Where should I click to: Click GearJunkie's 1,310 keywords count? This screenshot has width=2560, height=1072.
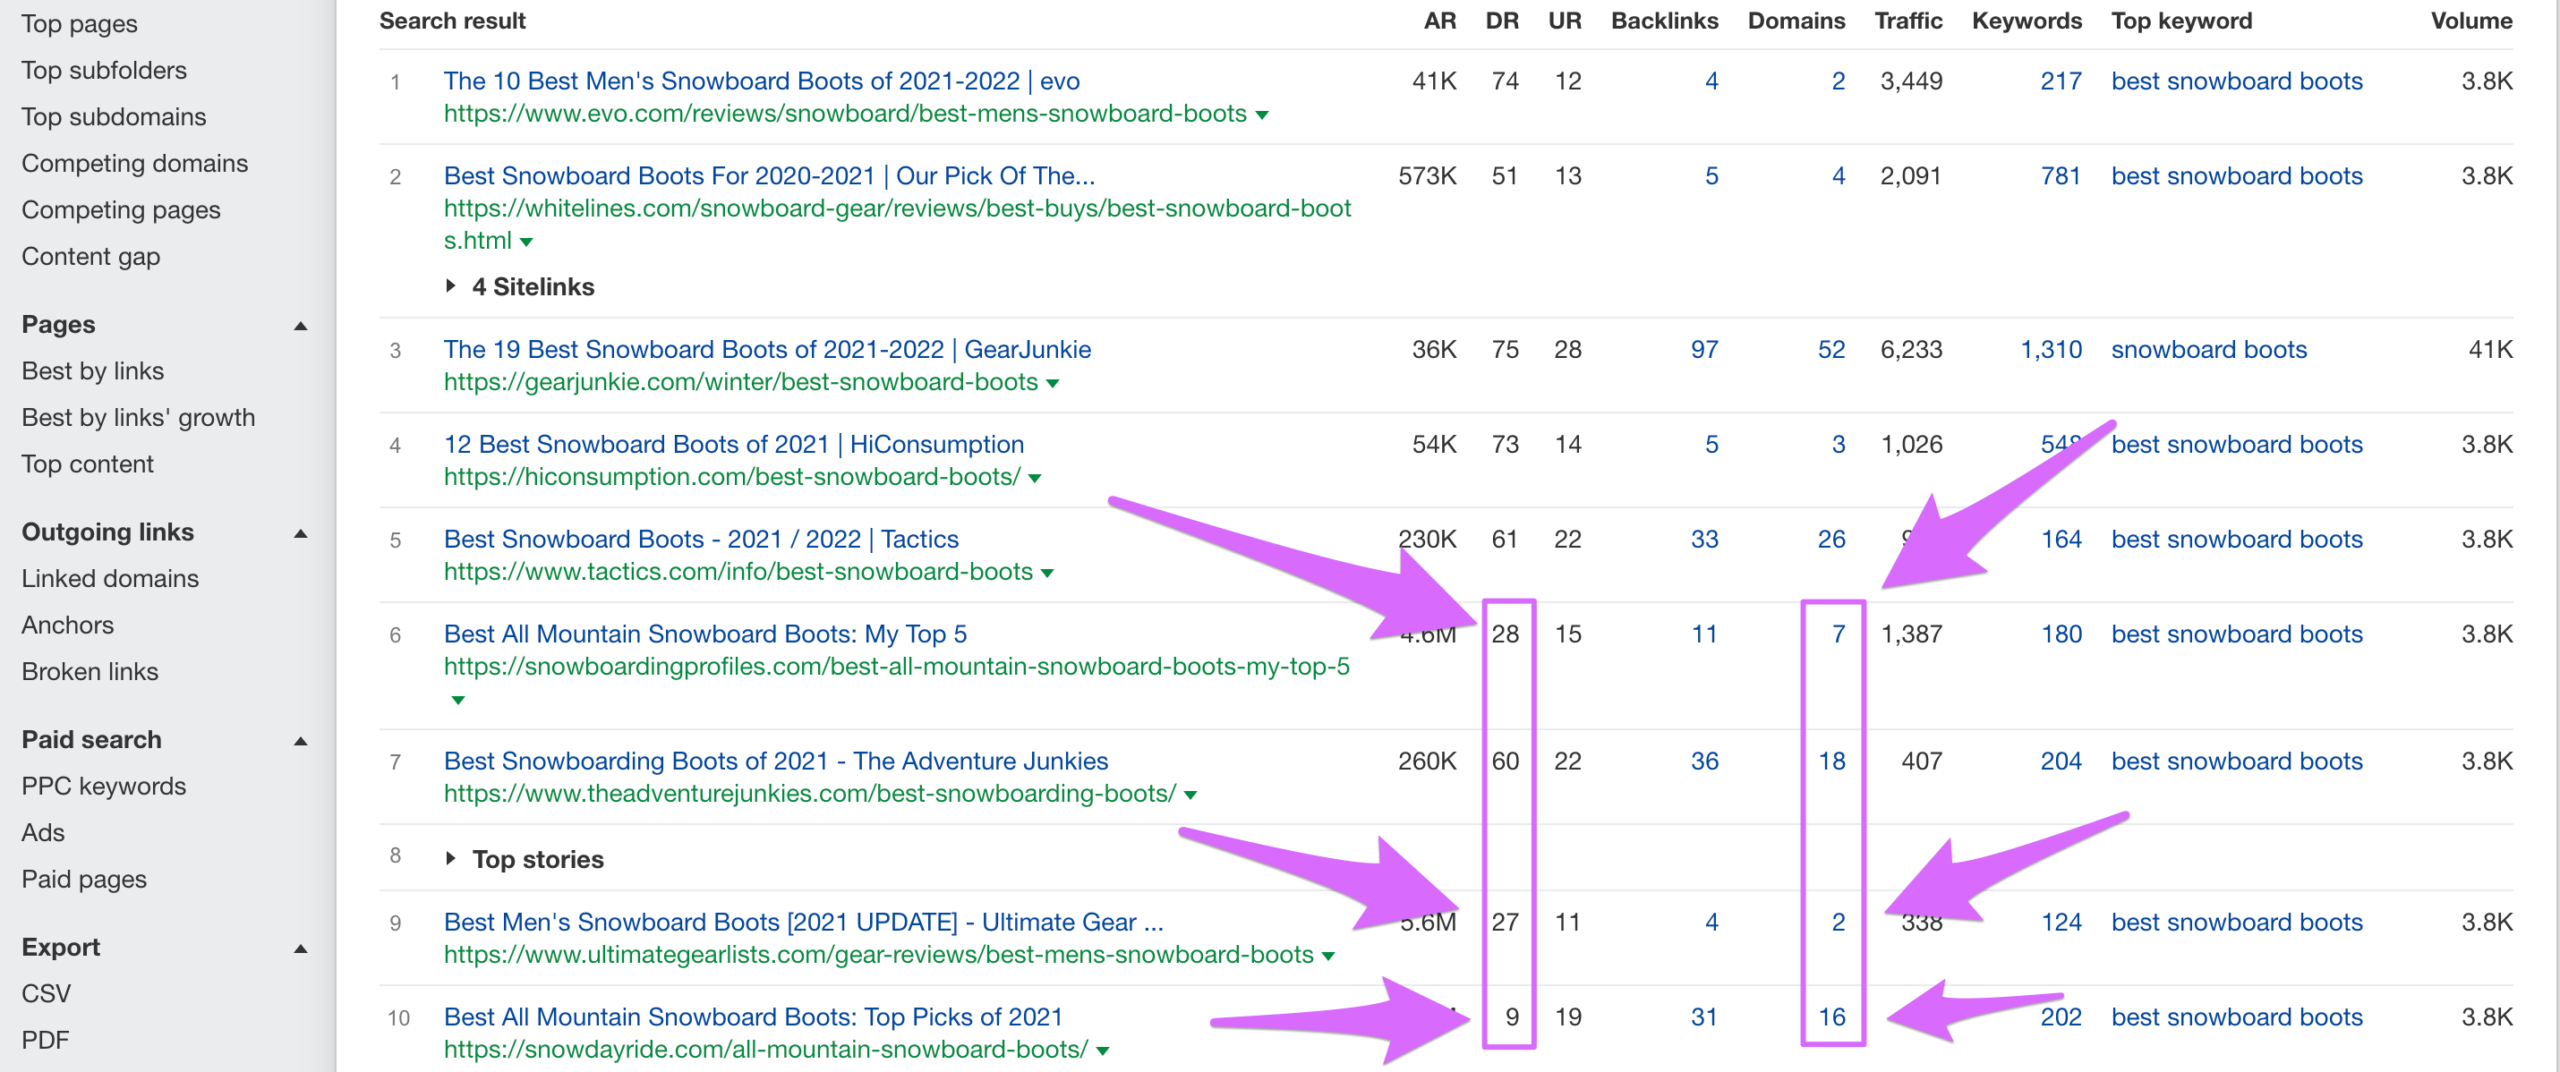pos(2051,349)
